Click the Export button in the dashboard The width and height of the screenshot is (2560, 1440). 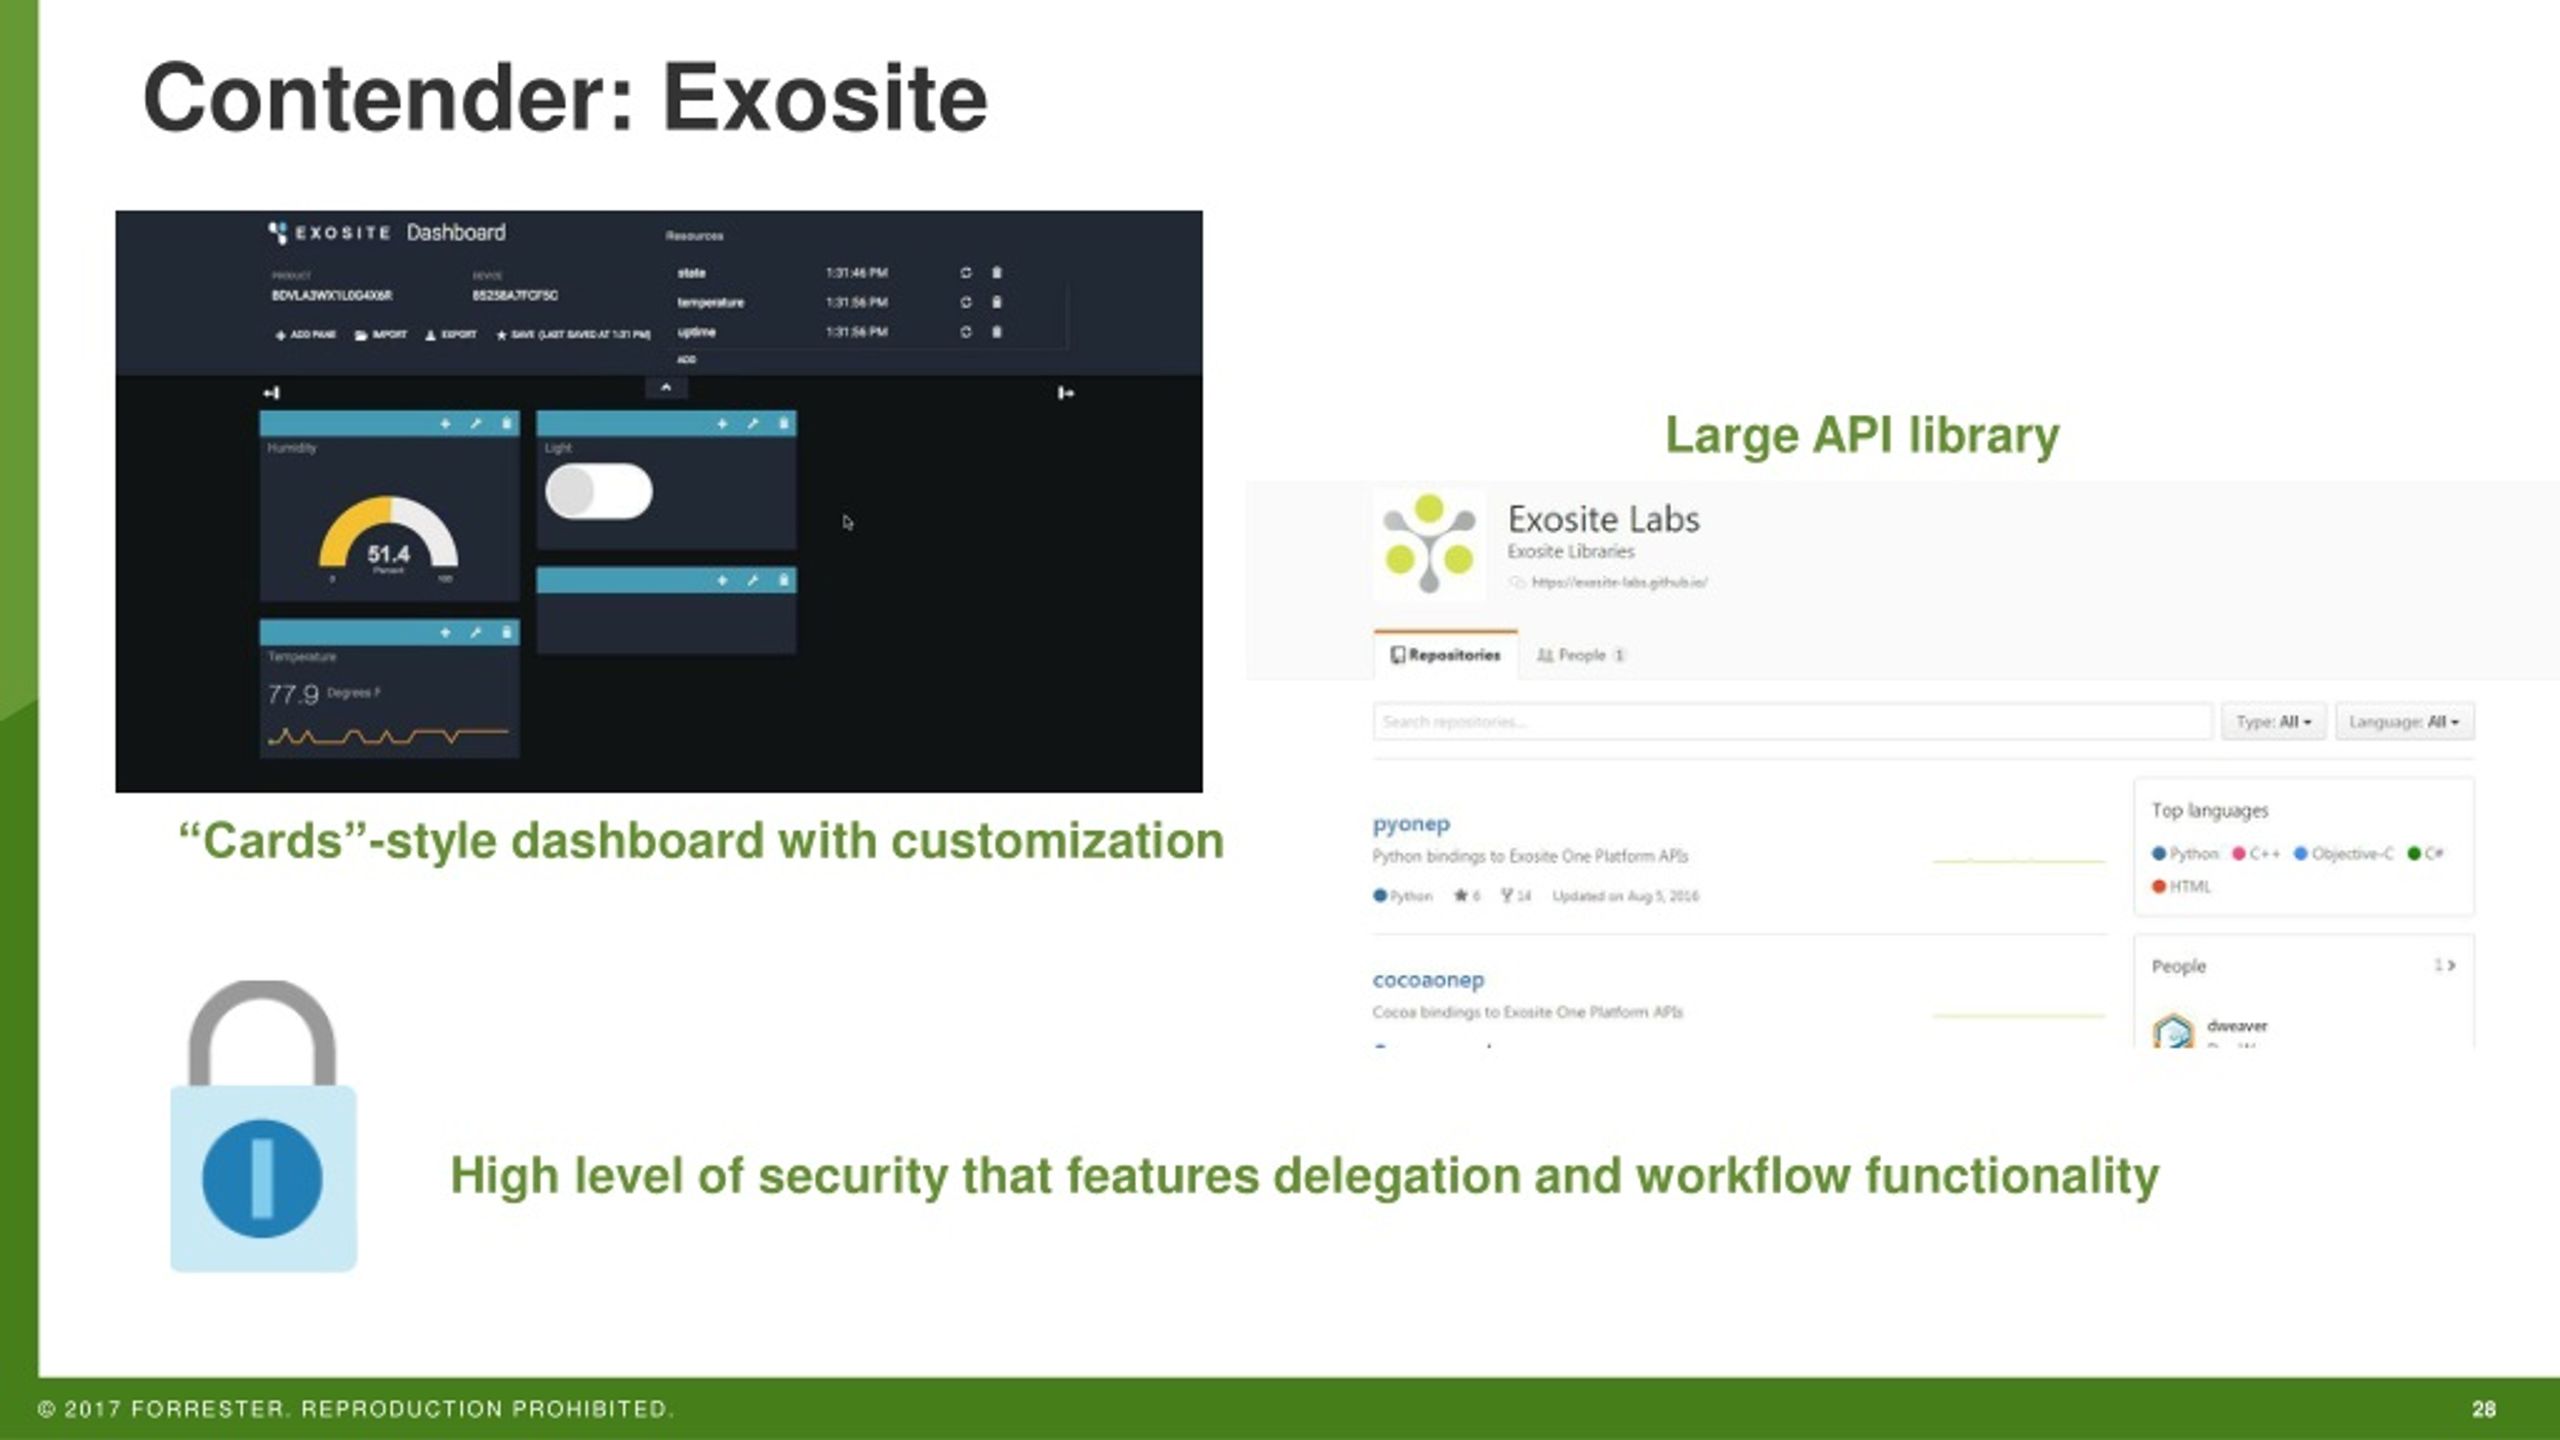tap(451, 335)
